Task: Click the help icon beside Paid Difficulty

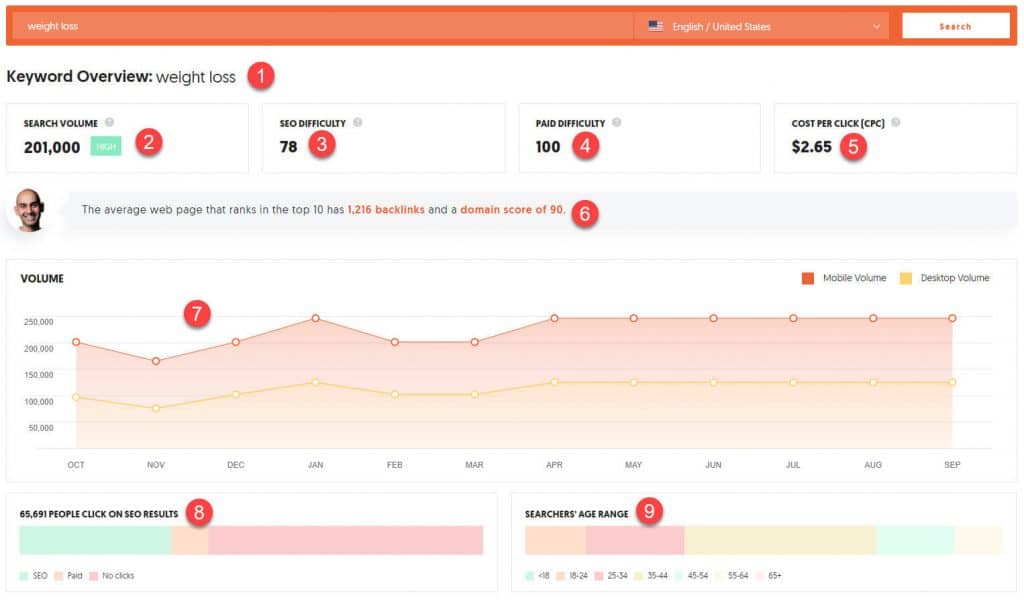Action: pyautogui.click(x=616, y=123)
